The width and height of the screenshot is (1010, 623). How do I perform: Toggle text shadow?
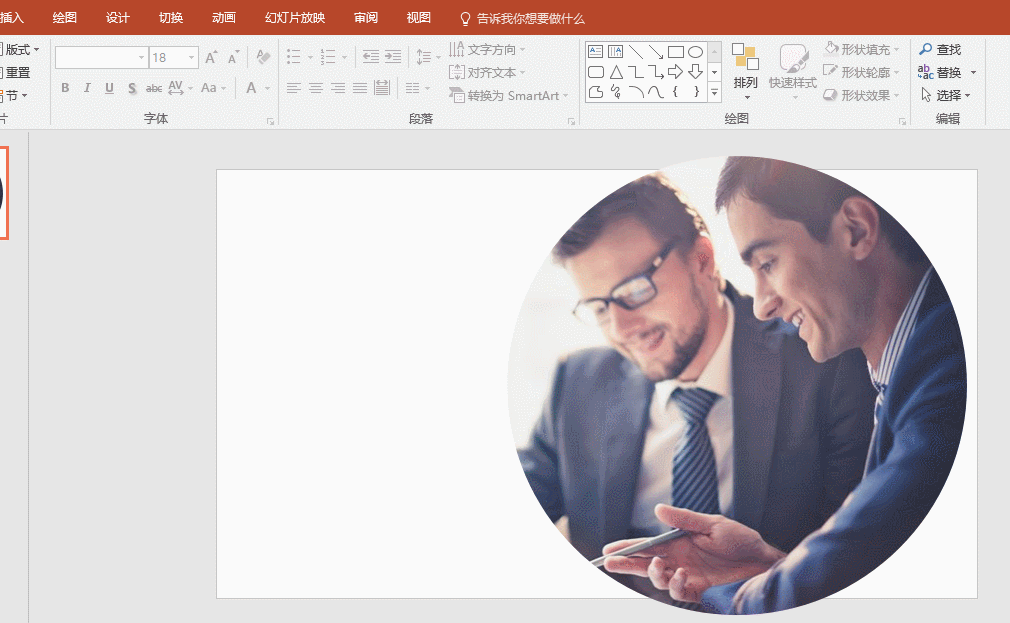click(131, 88)
